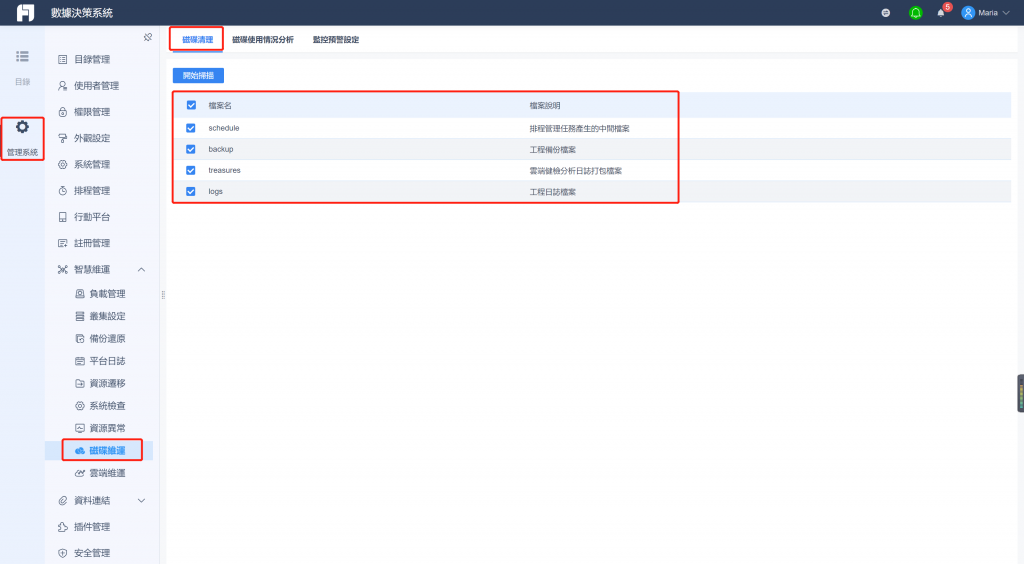Image resolution: width=1024 pixels, height=564 pixels.
Task: Select the logs file name text
Action: point(216,191)
